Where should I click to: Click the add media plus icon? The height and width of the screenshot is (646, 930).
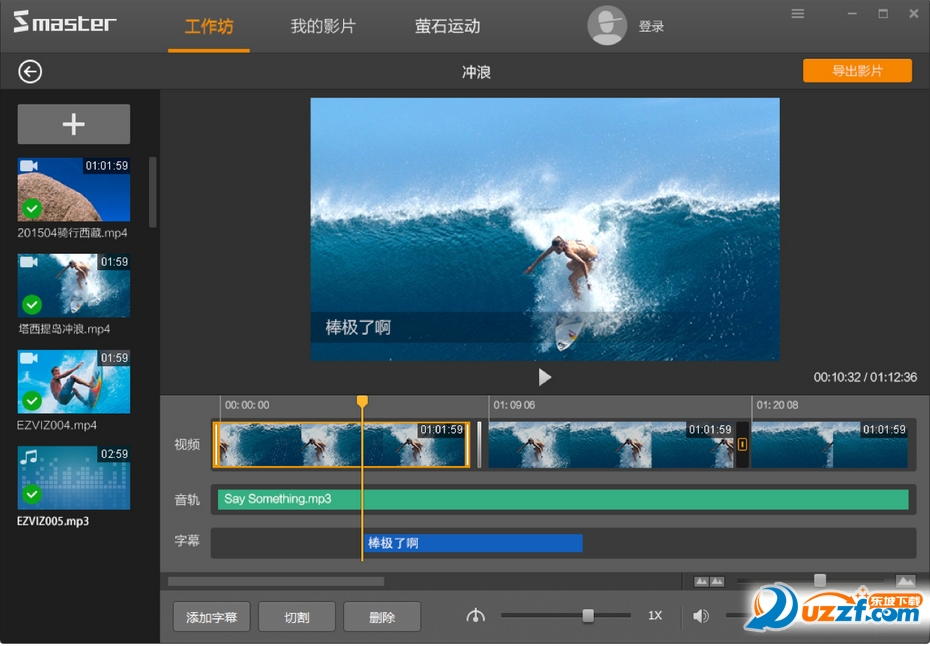click(x=73, y=124)
